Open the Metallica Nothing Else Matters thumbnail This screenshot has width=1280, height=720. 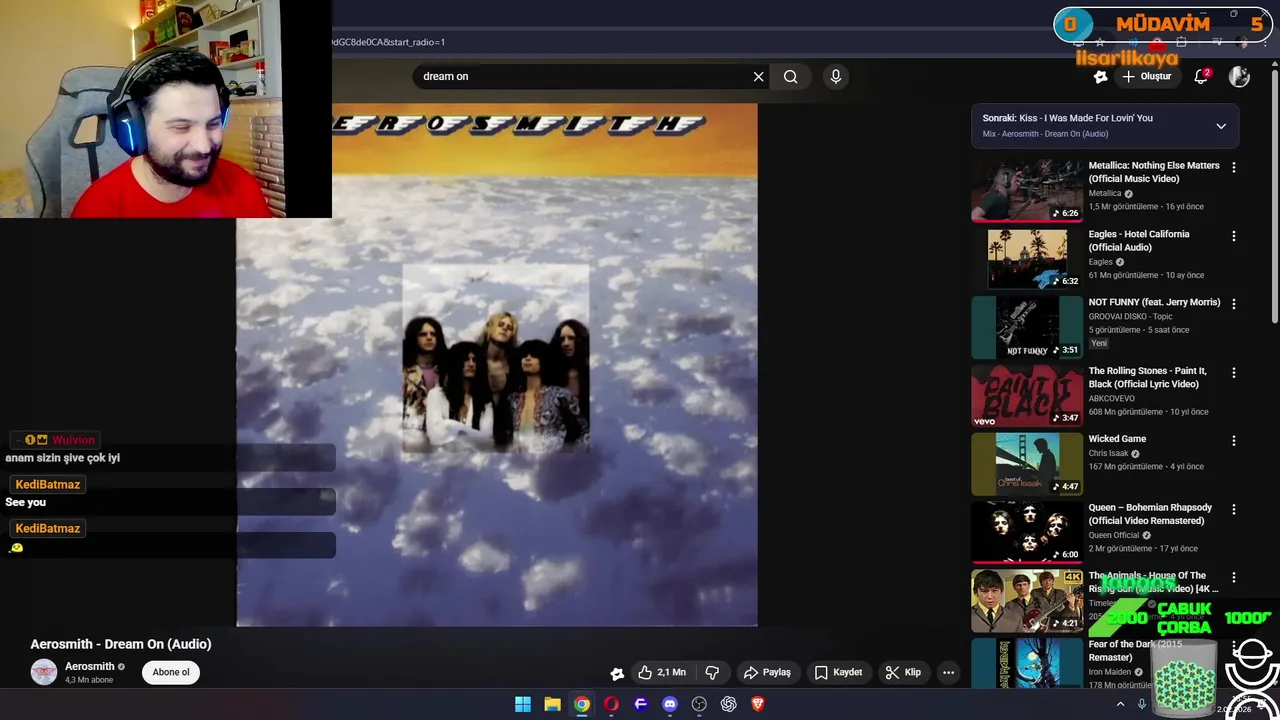click(x=1027, y=190)
